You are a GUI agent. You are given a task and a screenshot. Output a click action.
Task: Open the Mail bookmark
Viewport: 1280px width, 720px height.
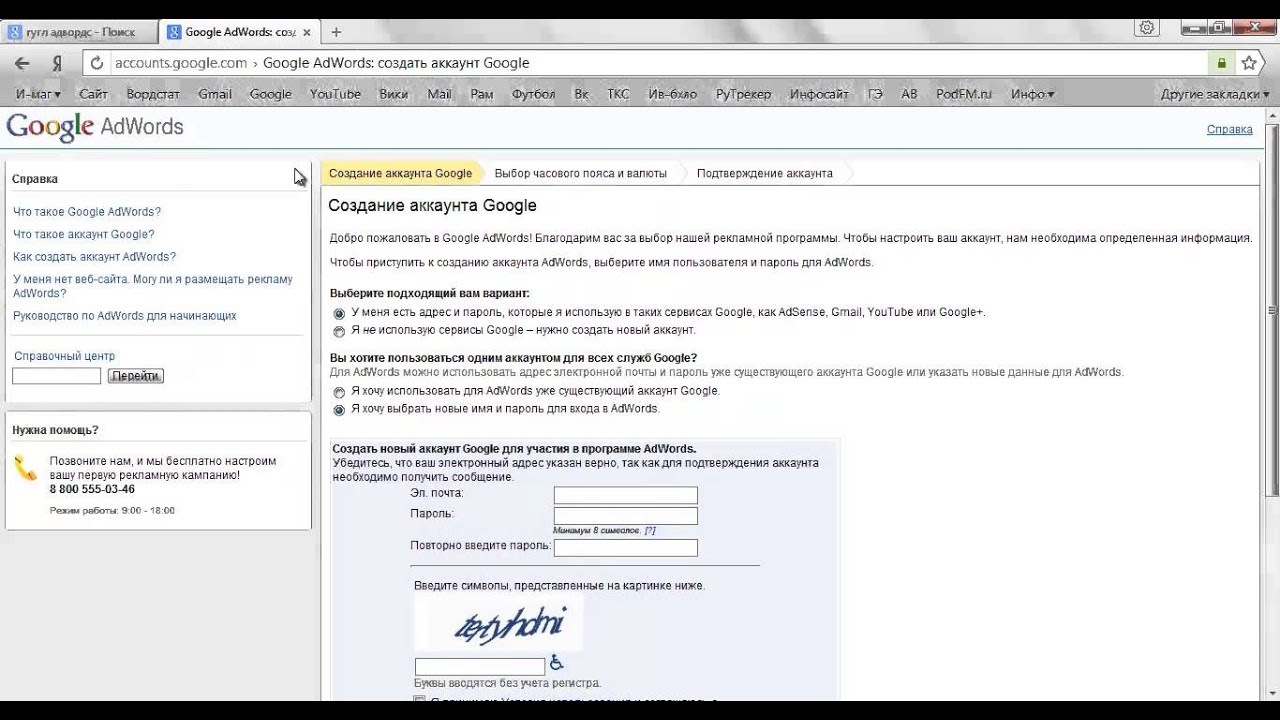[440, 94]
